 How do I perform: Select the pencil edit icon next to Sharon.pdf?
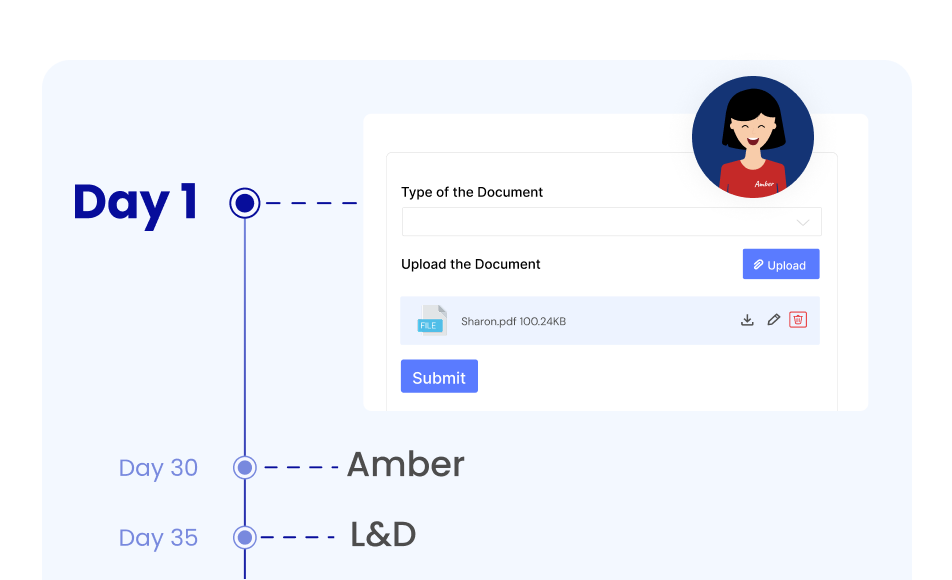(773, 319)
